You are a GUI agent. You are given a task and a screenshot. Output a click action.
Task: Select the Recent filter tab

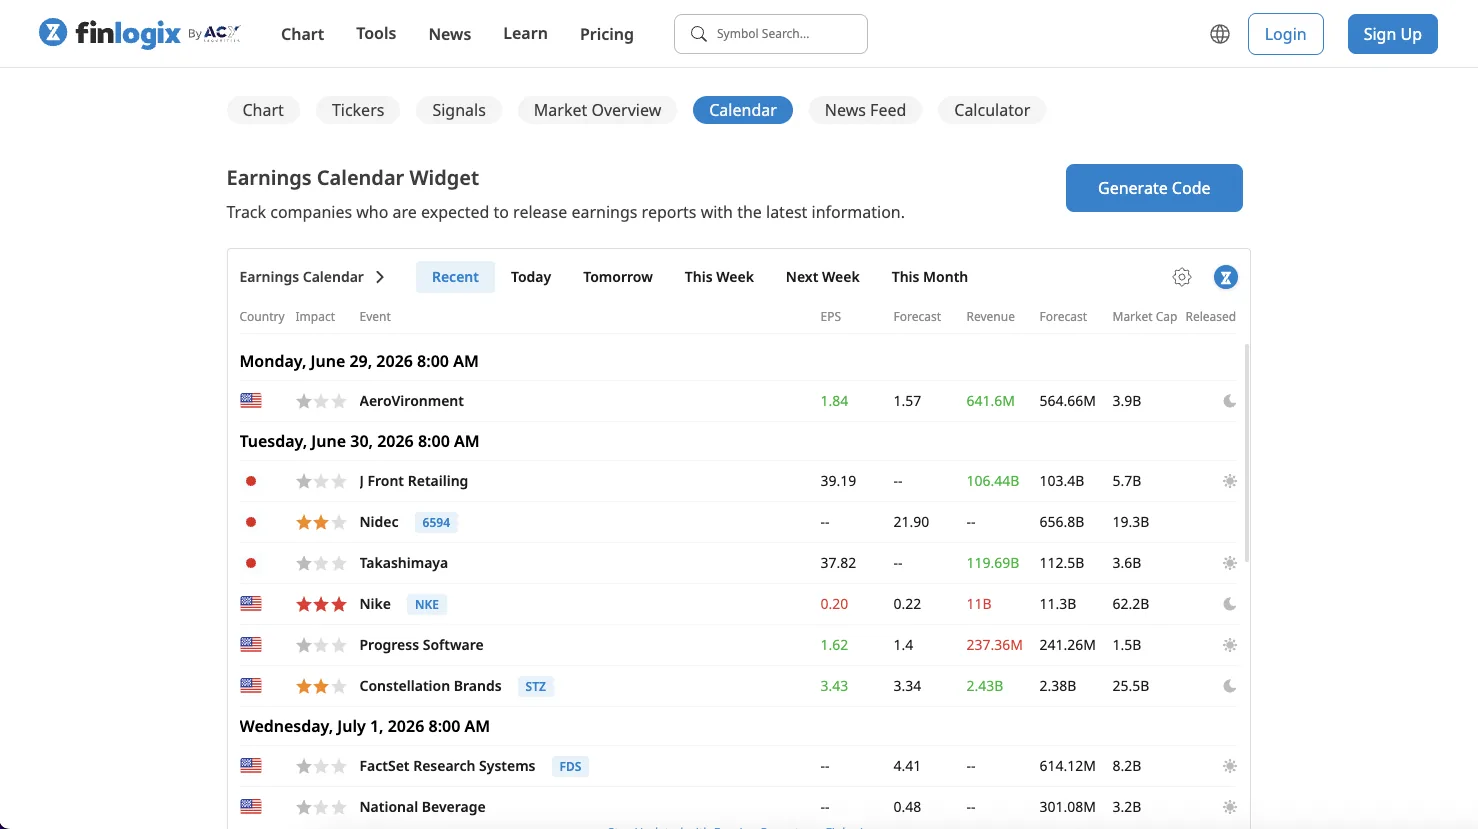(x=455, y=277)
